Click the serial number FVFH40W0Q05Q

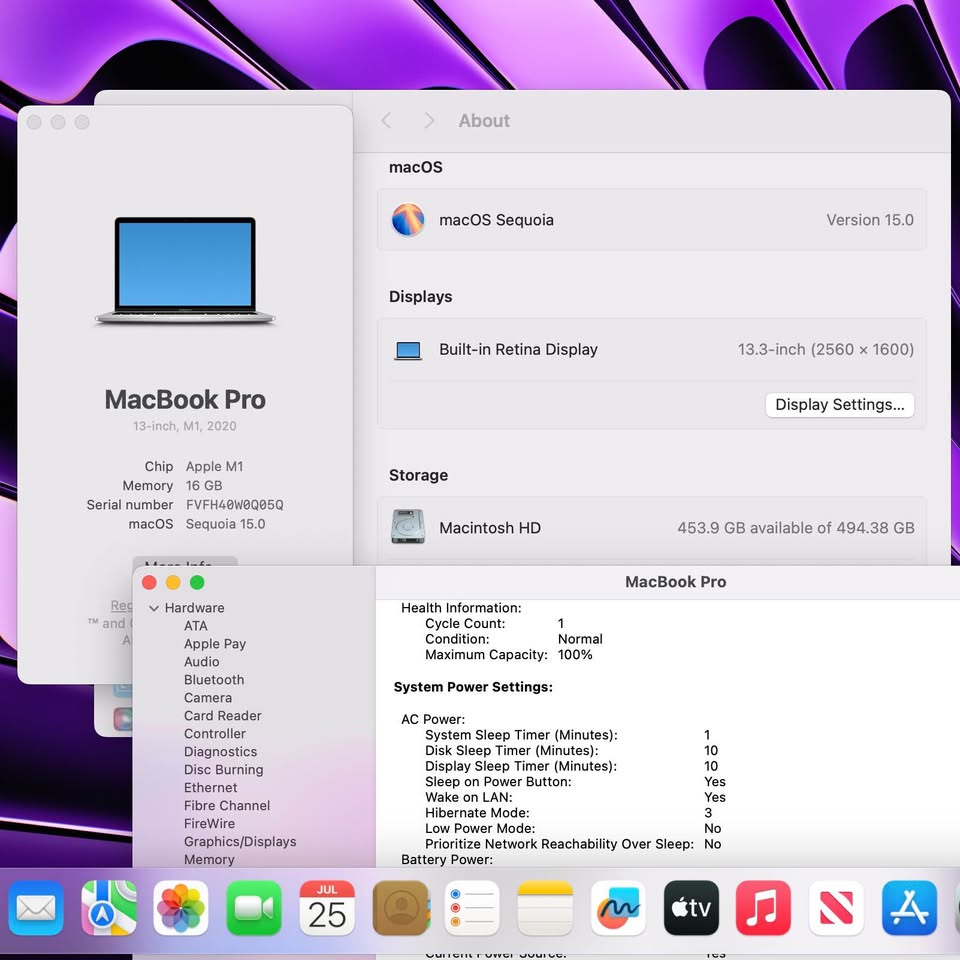point(234,505)
